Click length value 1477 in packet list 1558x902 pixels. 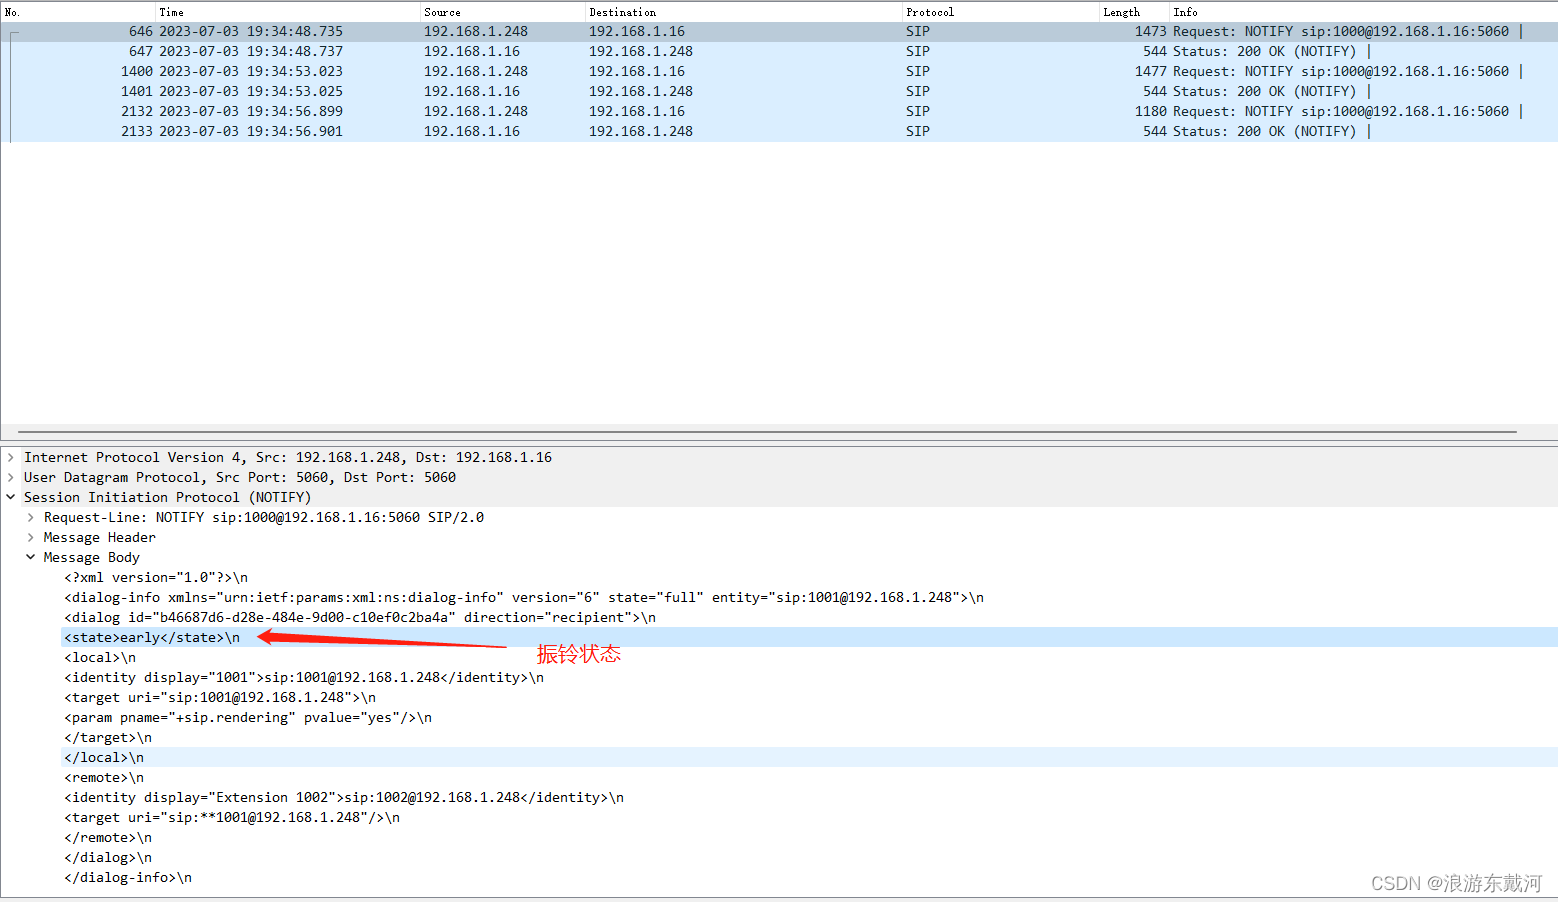tap(1150, 71)
